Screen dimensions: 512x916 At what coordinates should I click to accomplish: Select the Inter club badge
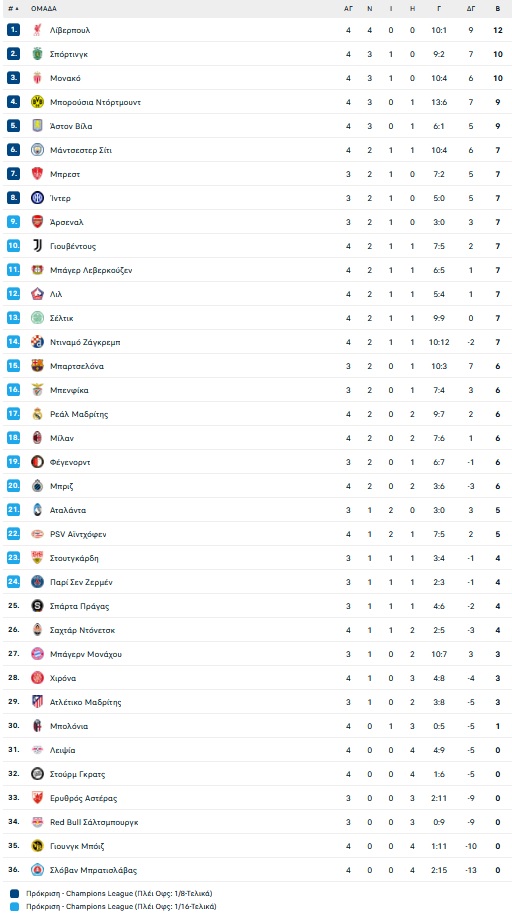37,197
